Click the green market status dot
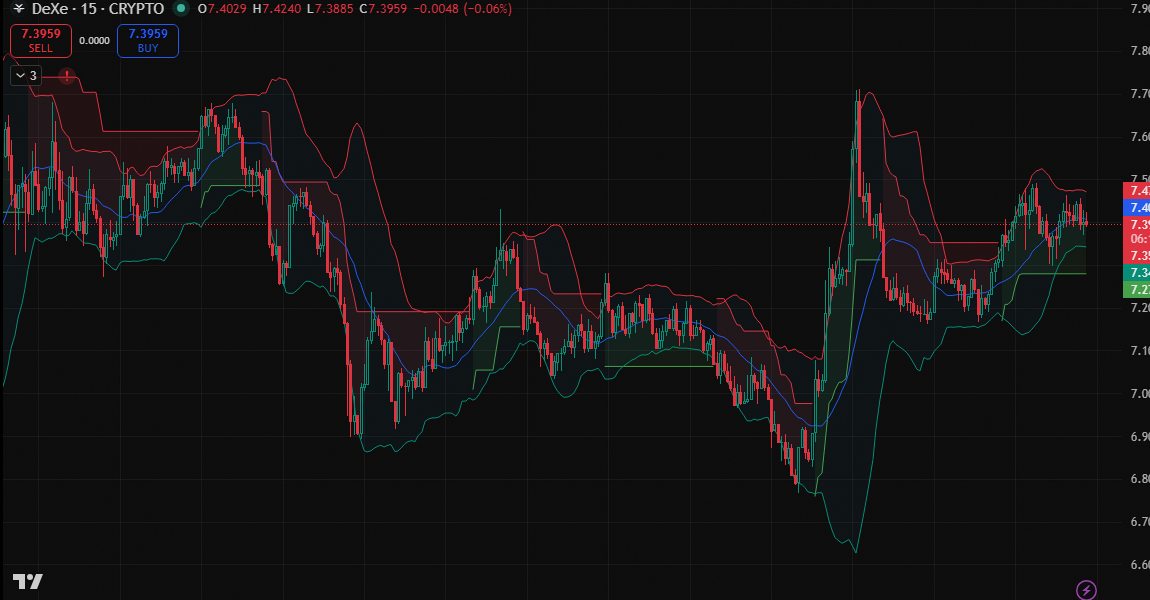 coord(180,9)
